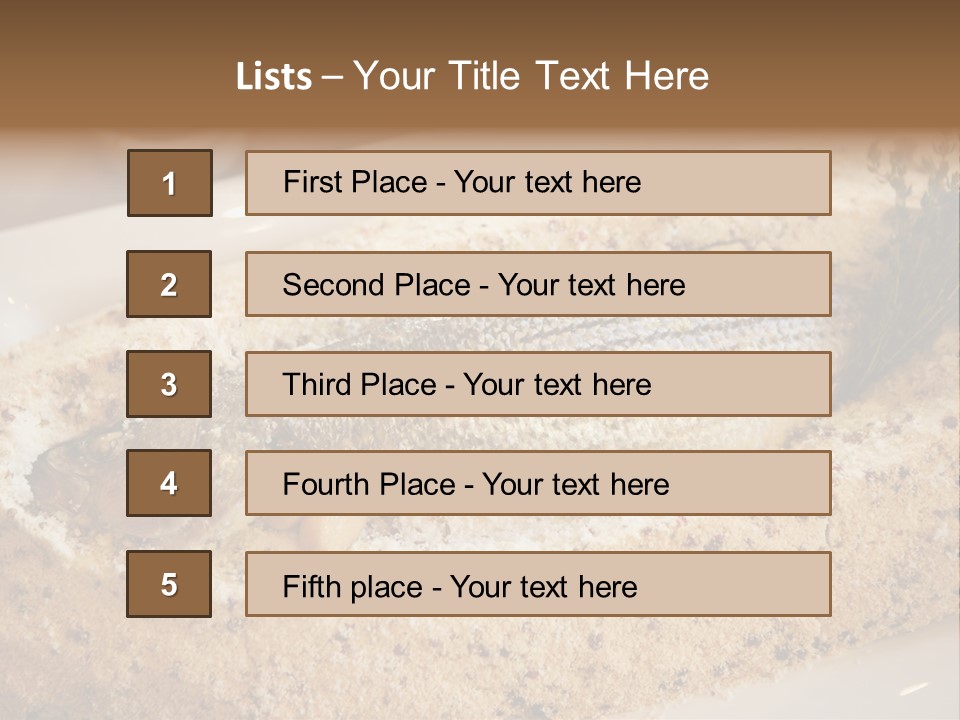Click the words 'Fifth place' in bar
Screen dimensions: 960x720
pyautogui.click(x=353, y=587)
